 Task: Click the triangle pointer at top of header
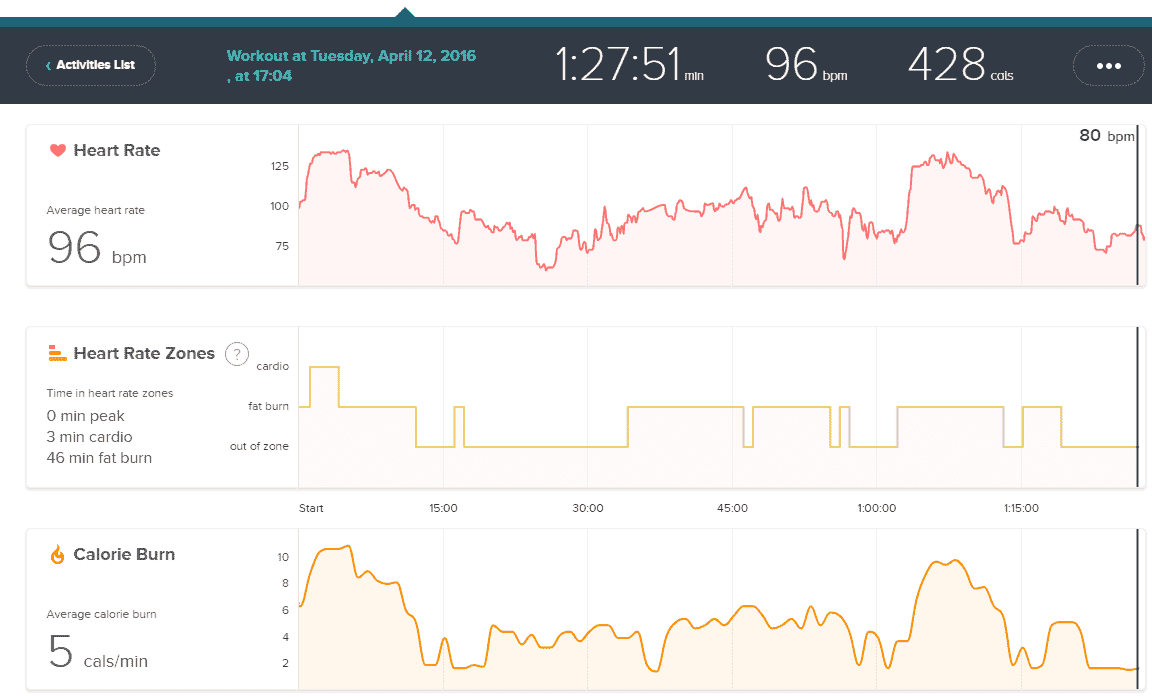click(x=404, y=12)
